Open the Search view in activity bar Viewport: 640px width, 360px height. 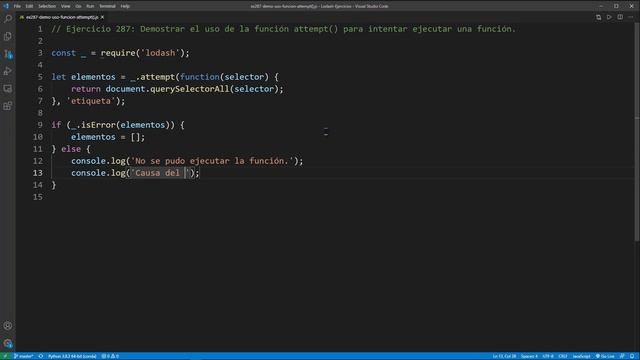(x=8, y=19)
